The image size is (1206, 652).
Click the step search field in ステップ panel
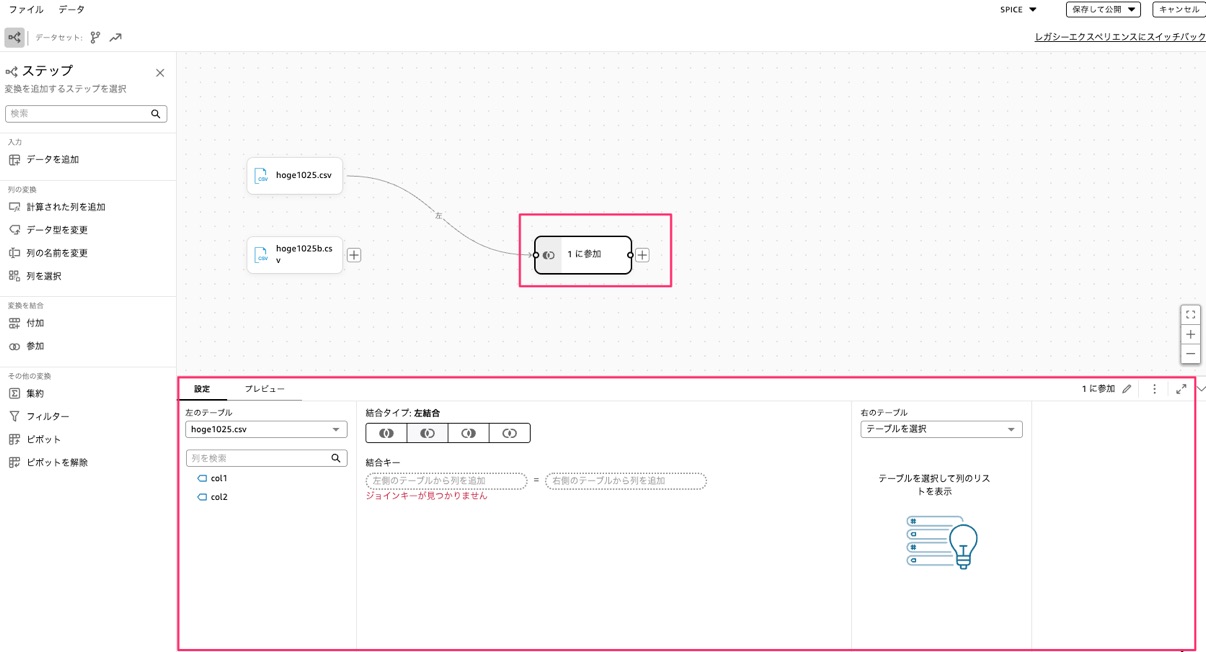point(78,114)
